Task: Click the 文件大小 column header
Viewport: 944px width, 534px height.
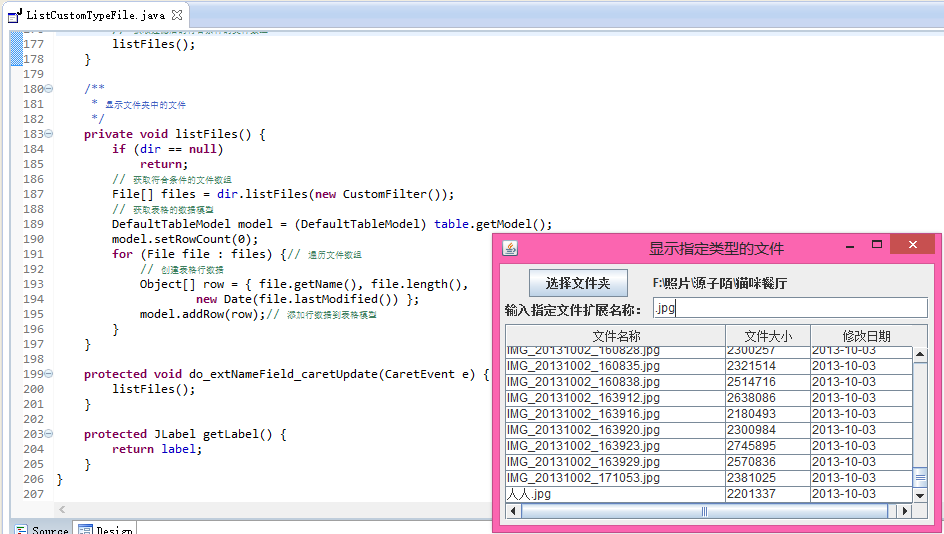Action: (x=768, y=336)
